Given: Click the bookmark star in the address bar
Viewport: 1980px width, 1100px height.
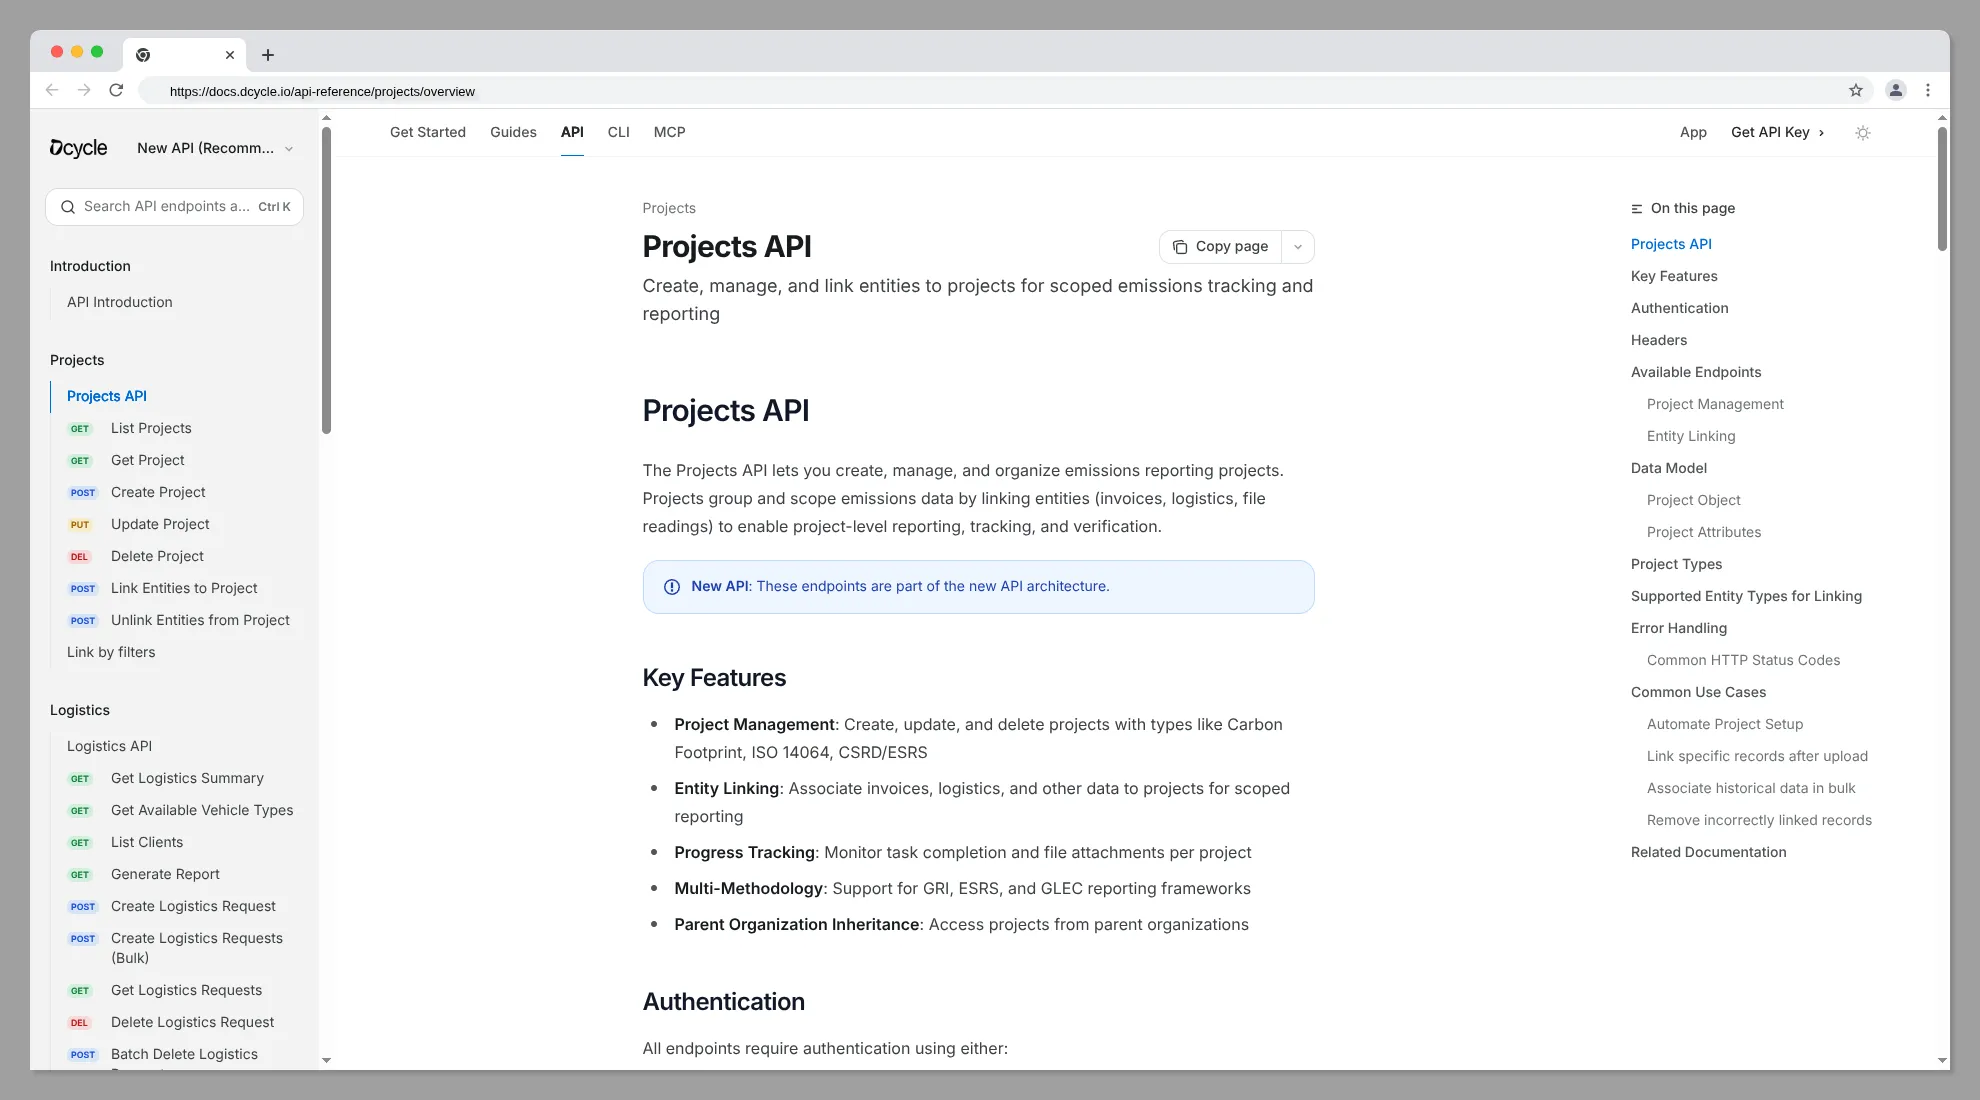Looking at the screenshot, I should [x=1856, y=90].
